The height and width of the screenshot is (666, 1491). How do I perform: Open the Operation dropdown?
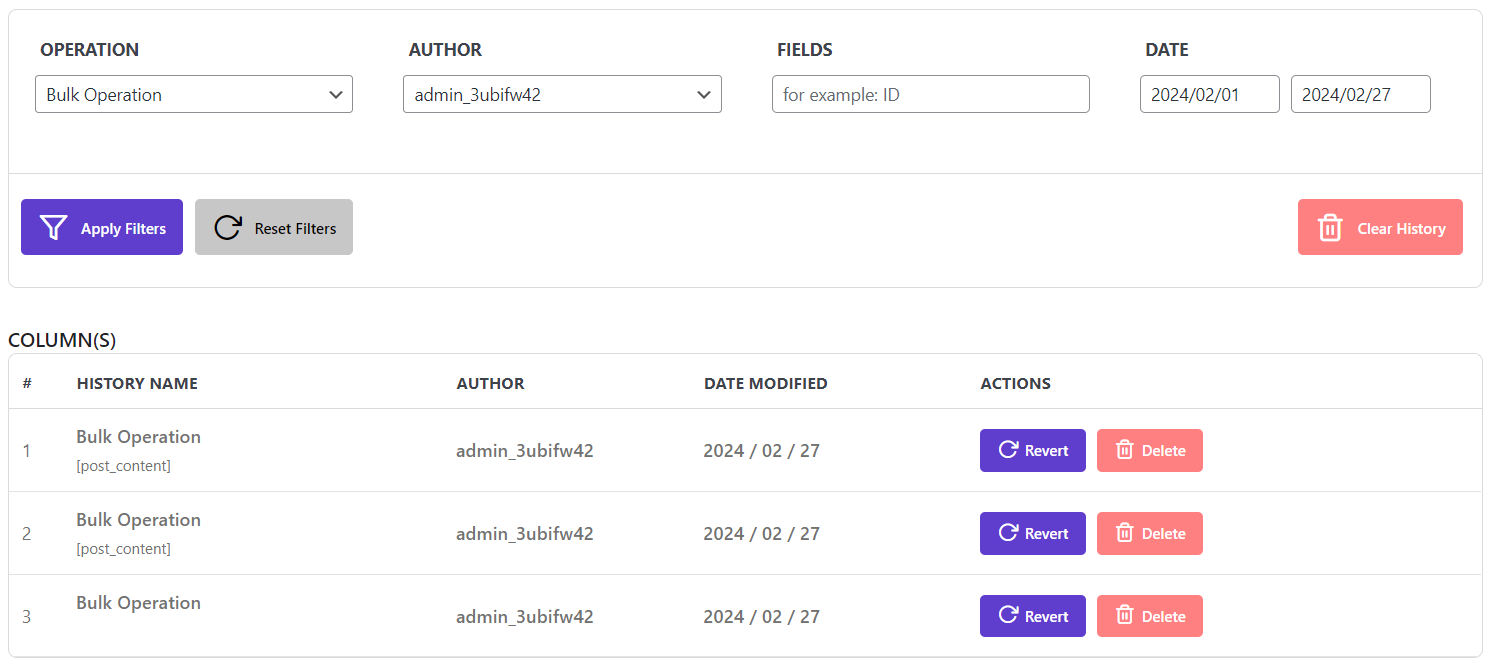pyautogui.click(x=194, y=95)
